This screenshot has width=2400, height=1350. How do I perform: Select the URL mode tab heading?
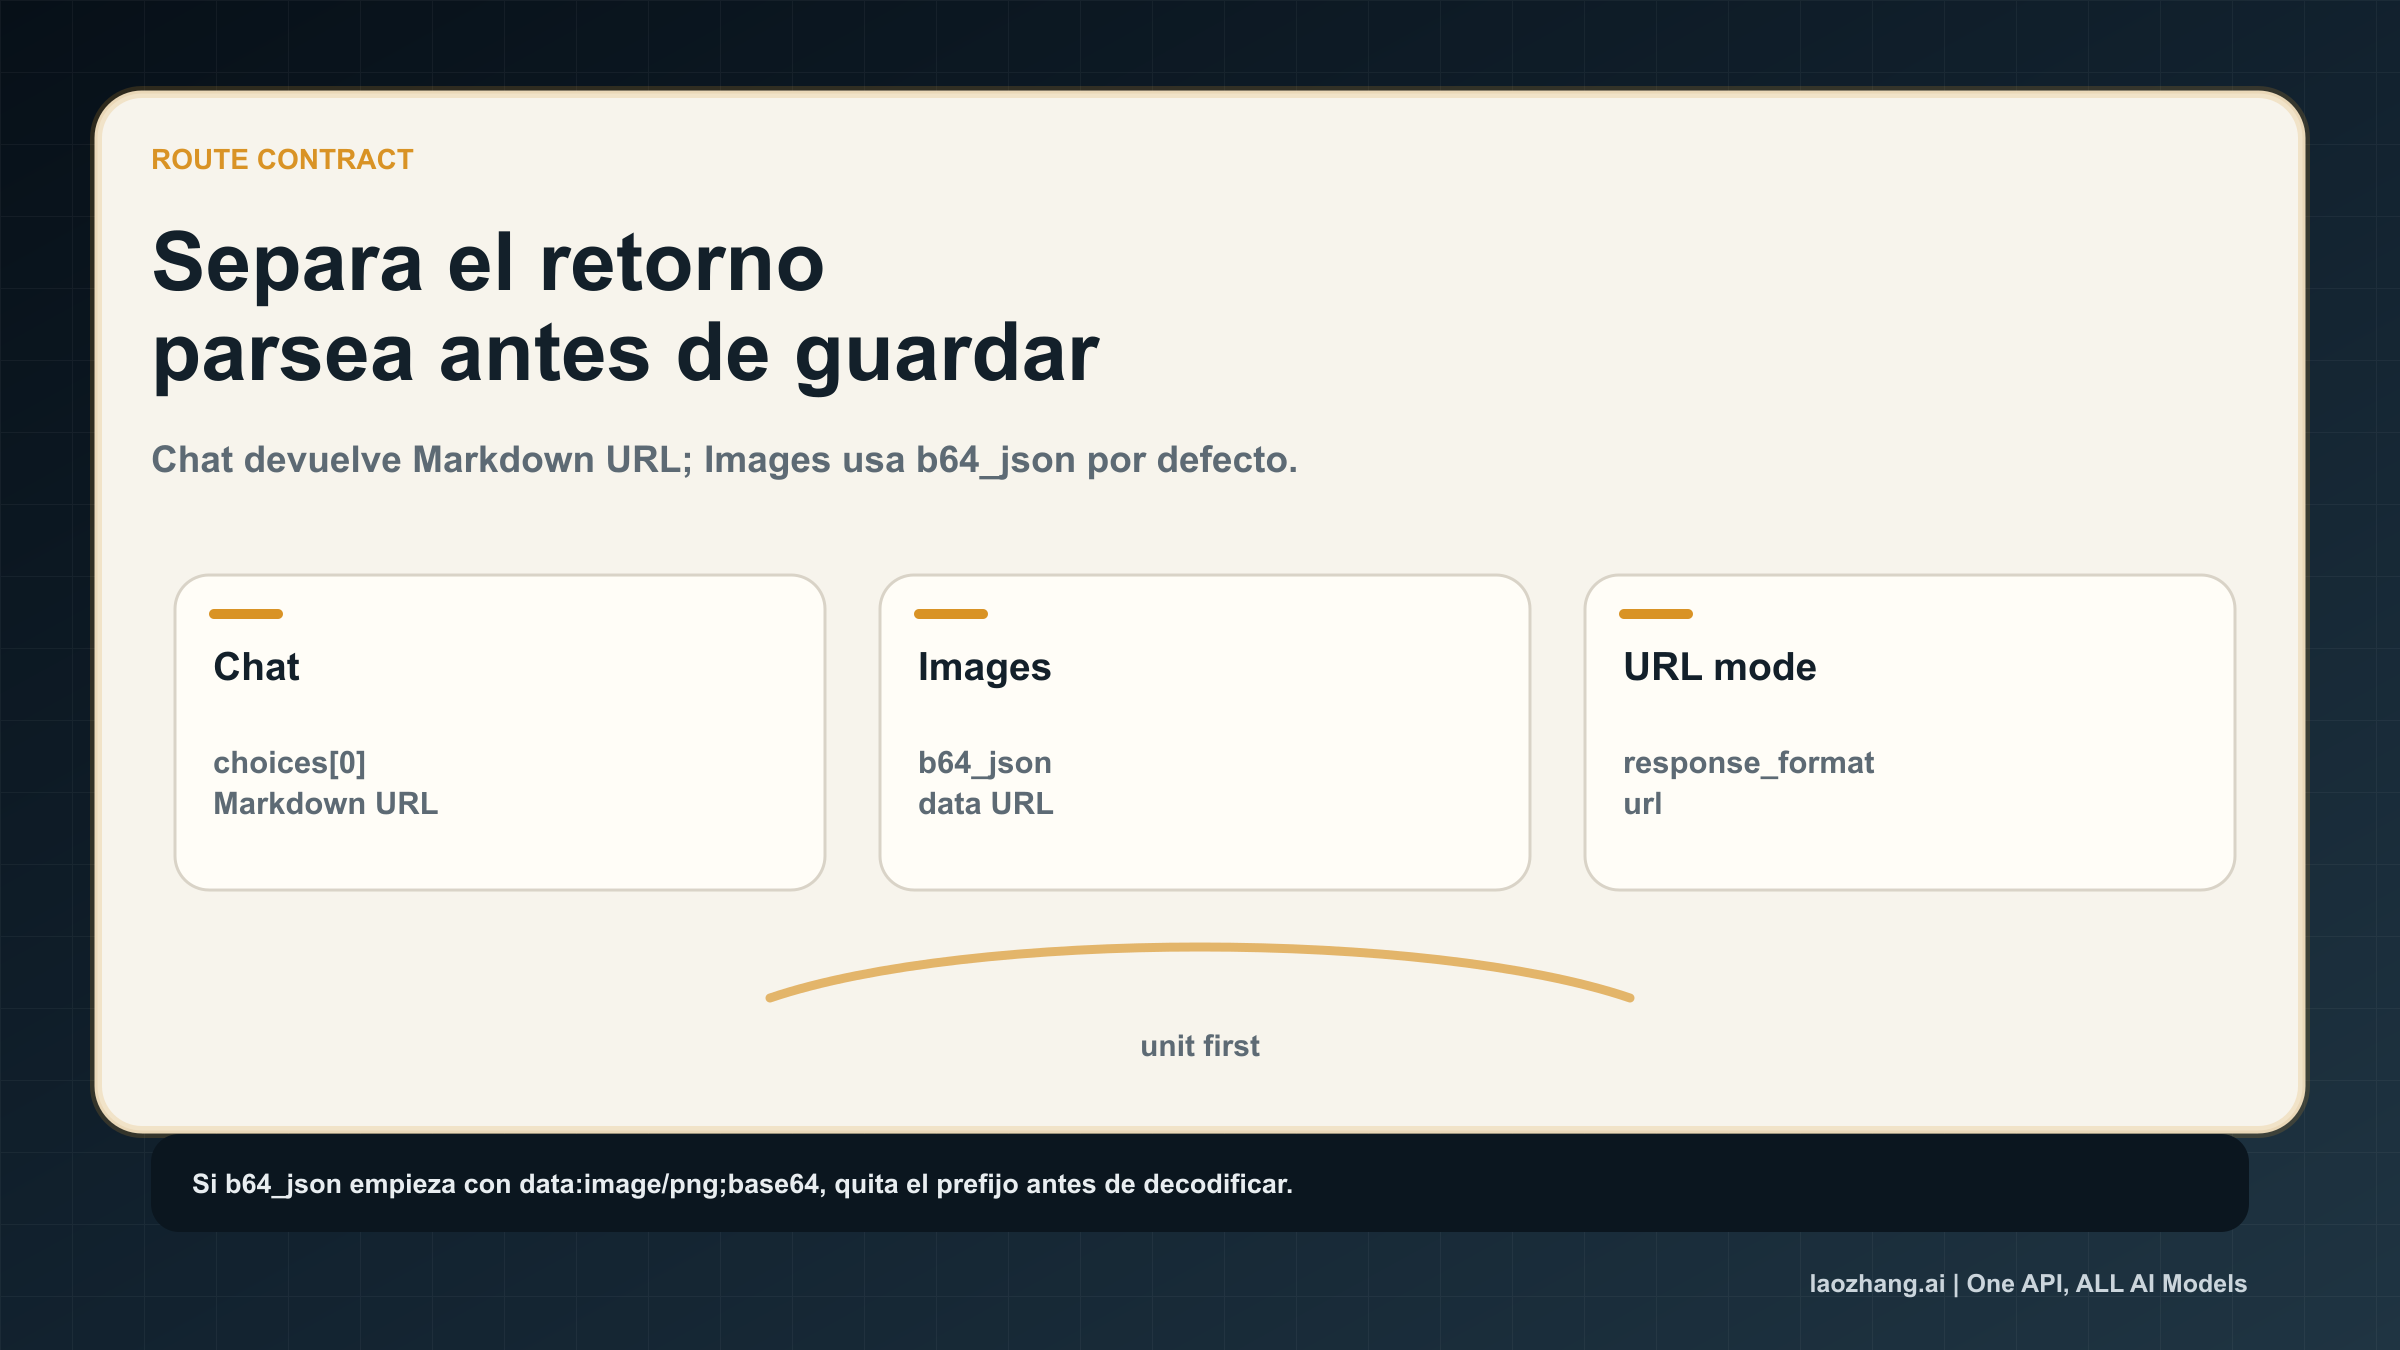click(1718, 667)
